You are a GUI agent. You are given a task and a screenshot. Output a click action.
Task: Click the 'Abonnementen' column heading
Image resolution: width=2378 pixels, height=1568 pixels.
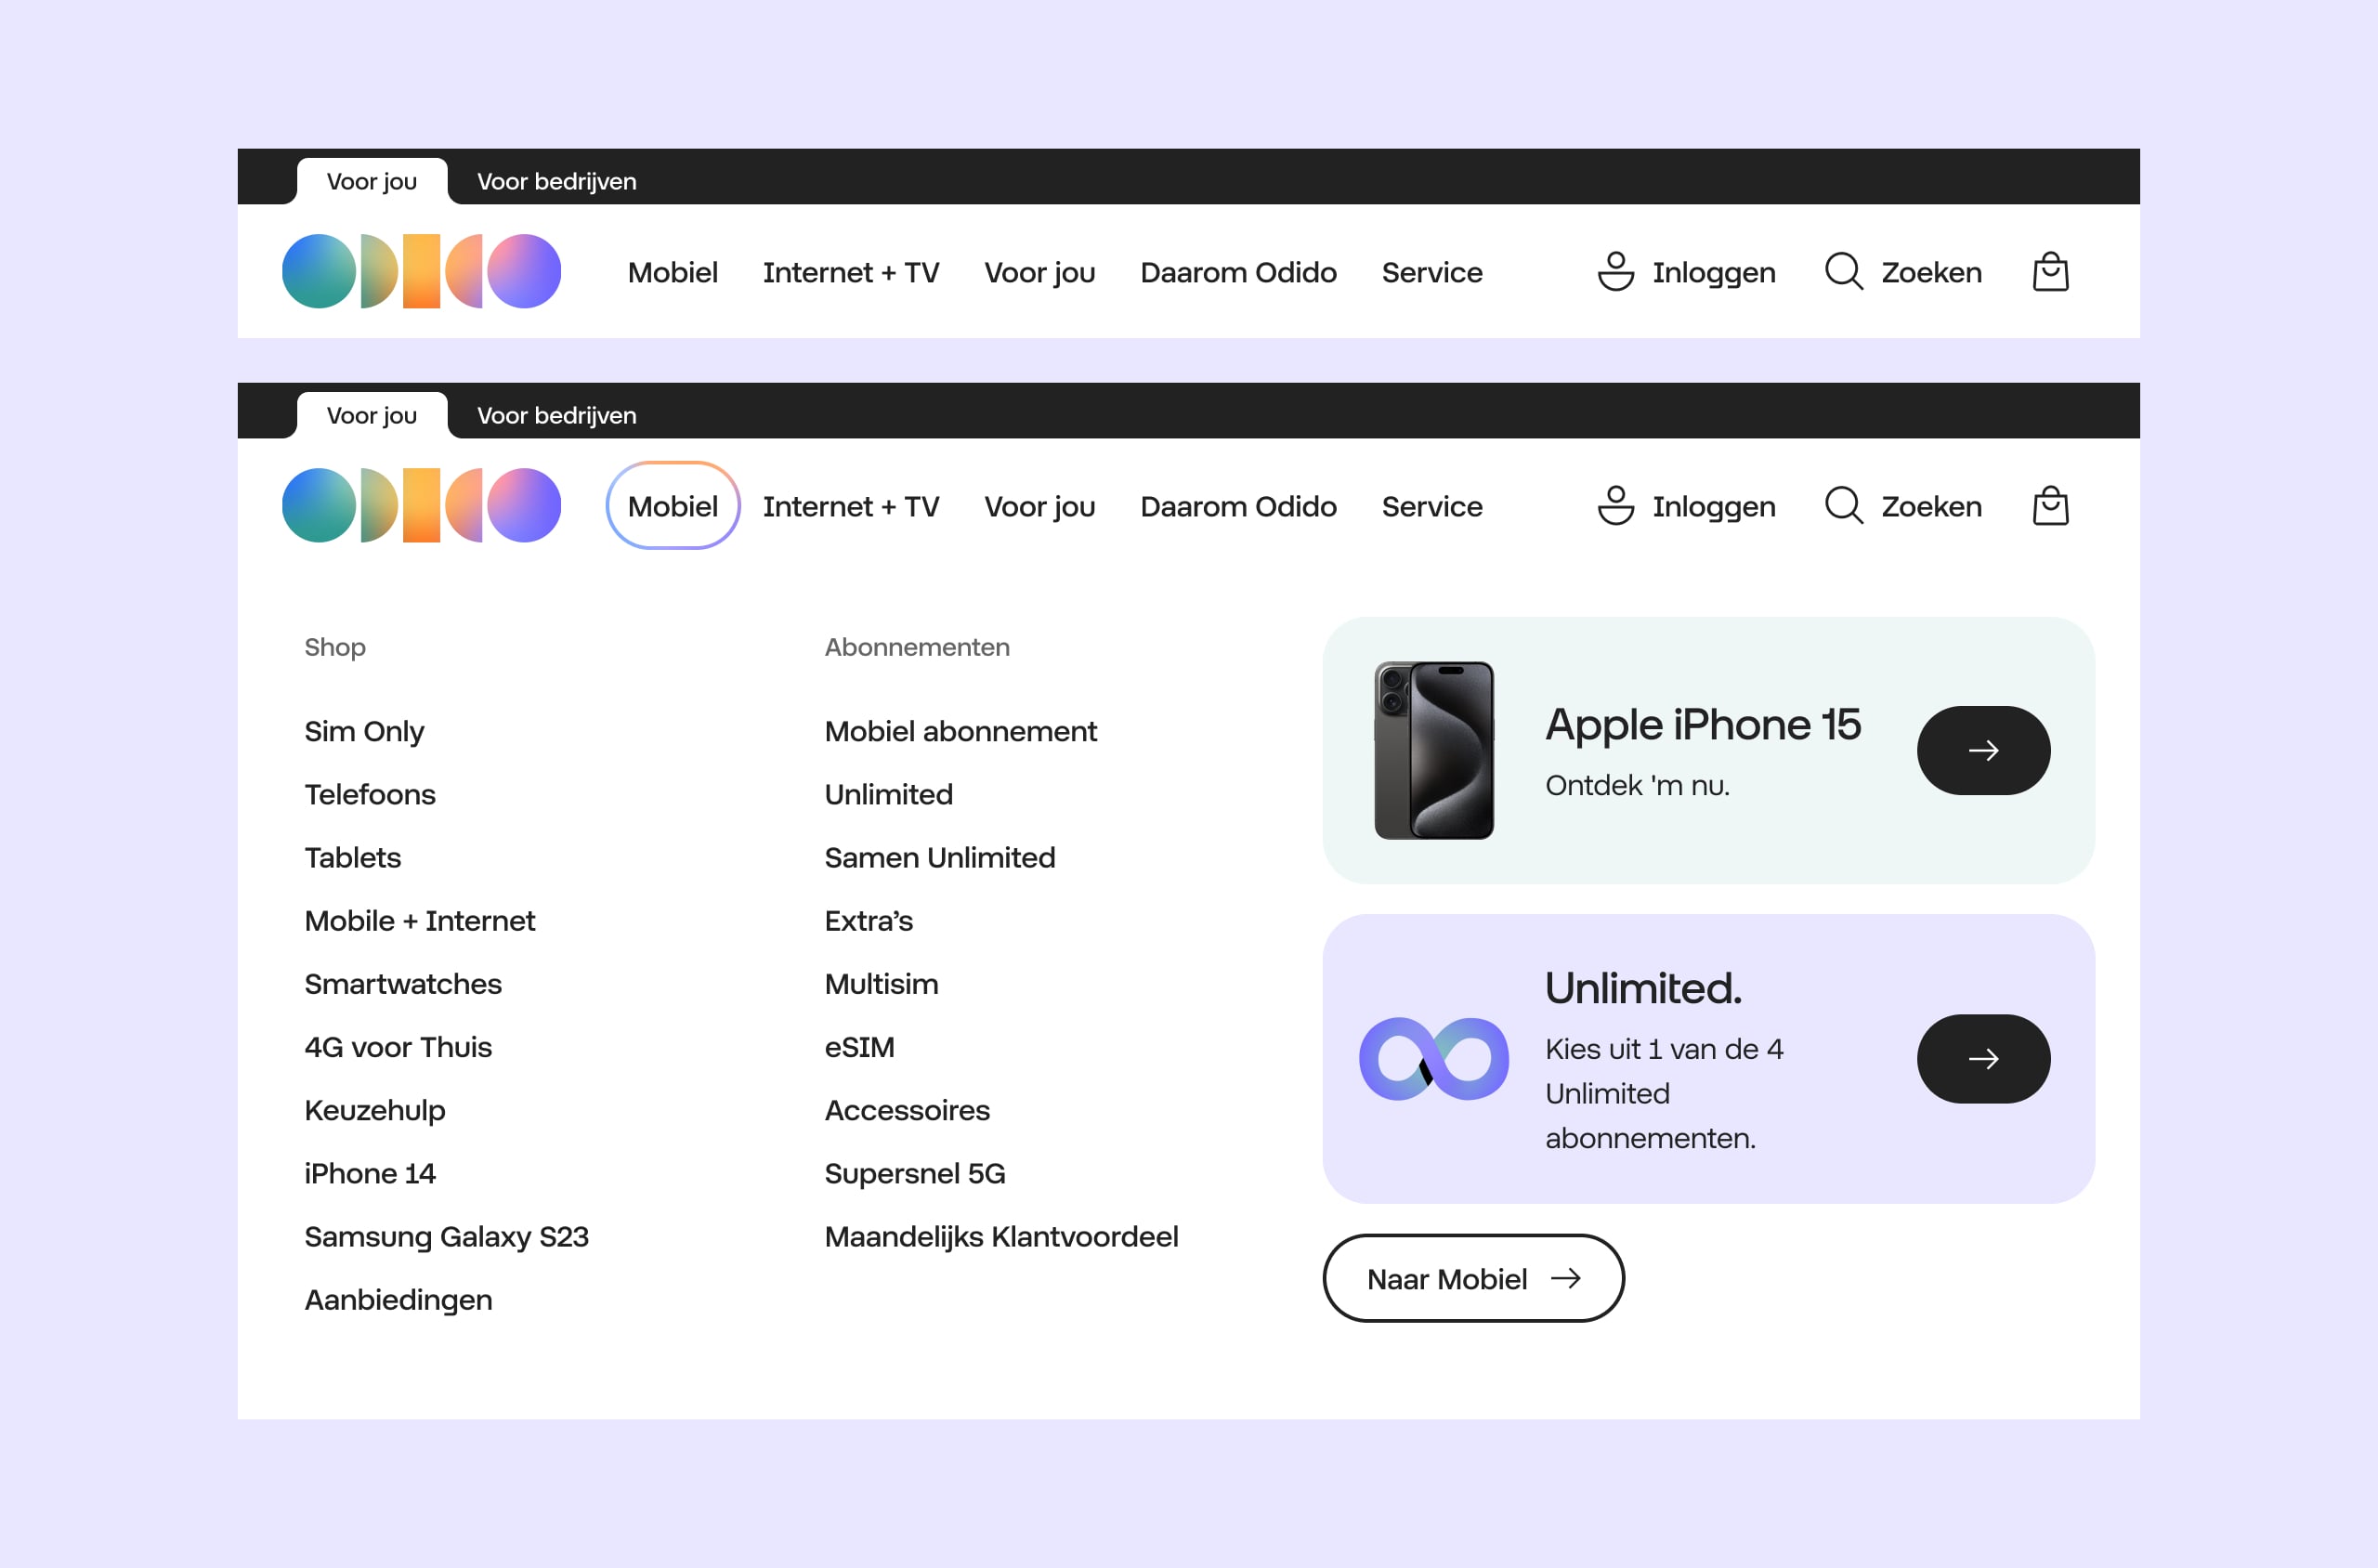tap(917, 647)
